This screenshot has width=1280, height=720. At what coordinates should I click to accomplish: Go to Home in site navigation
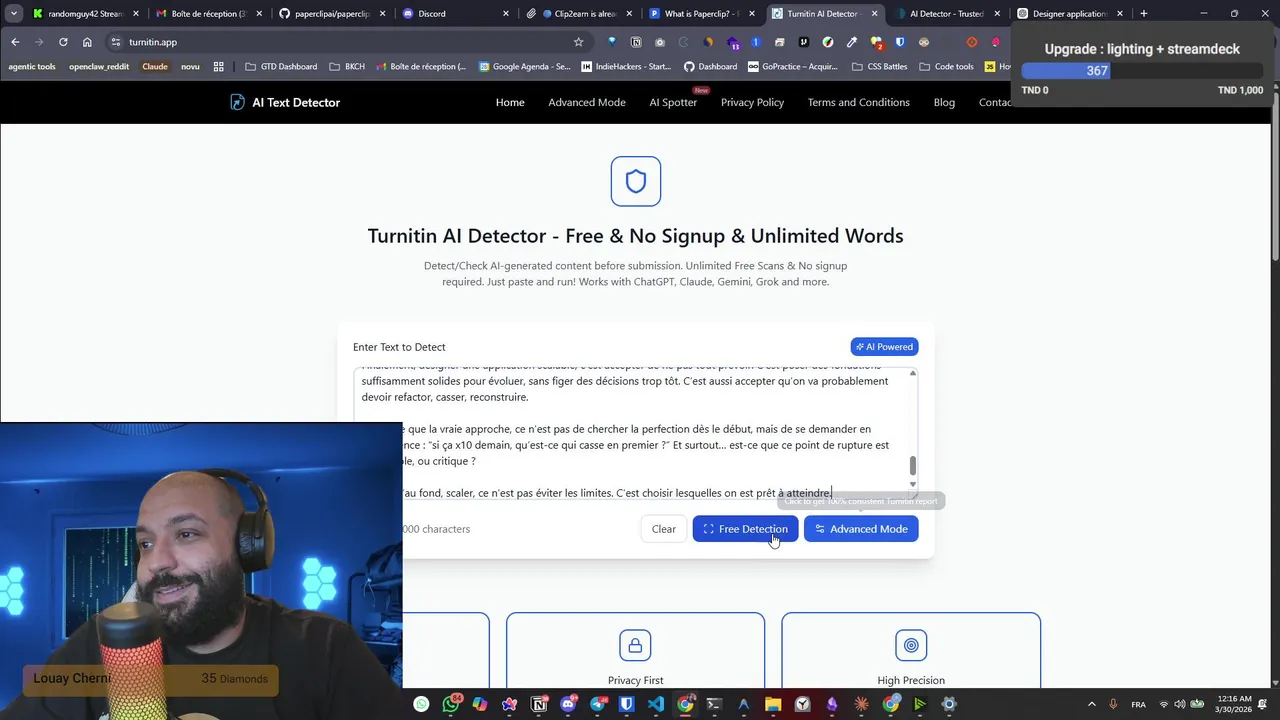coord(510,102)
